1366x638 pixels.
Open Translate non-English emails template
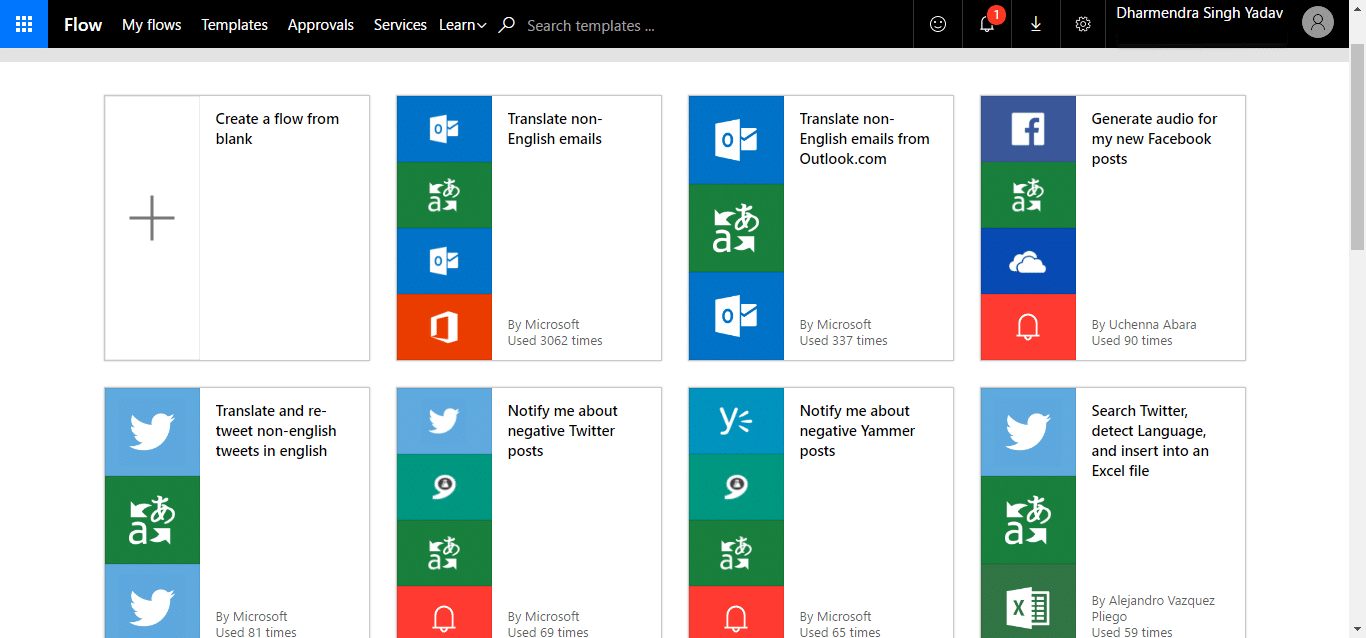tap(529, 228)
